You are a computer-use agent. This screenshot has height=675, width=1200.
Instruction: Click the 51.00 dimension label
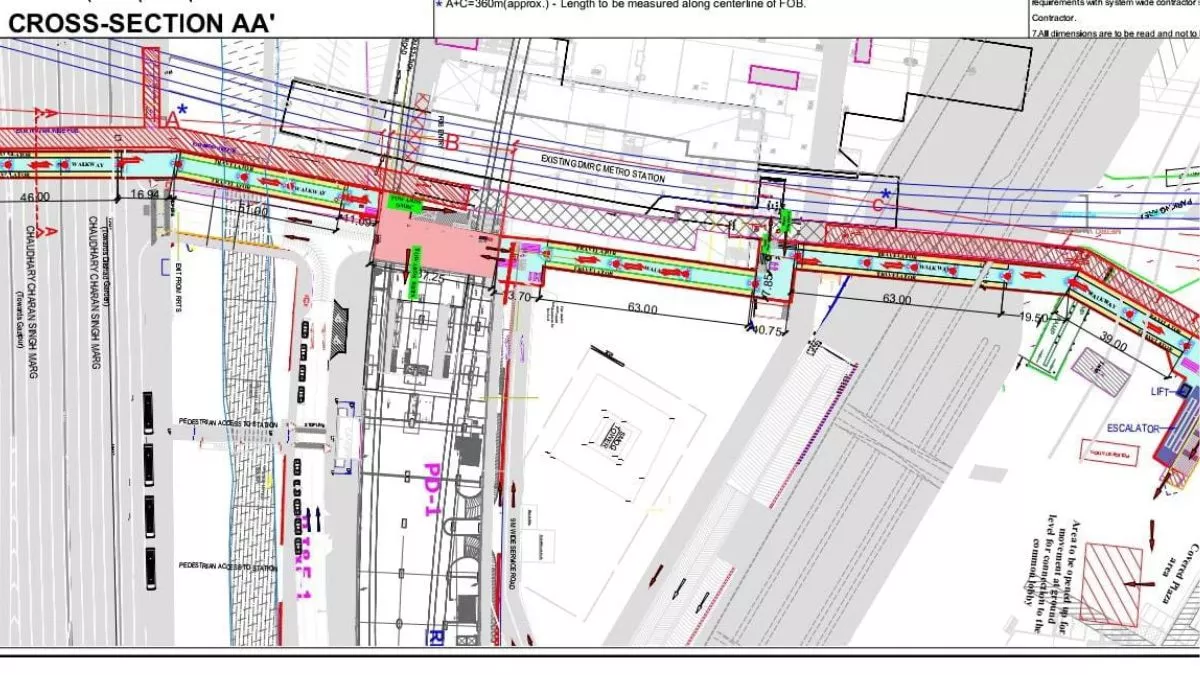(x=253, y=211)
